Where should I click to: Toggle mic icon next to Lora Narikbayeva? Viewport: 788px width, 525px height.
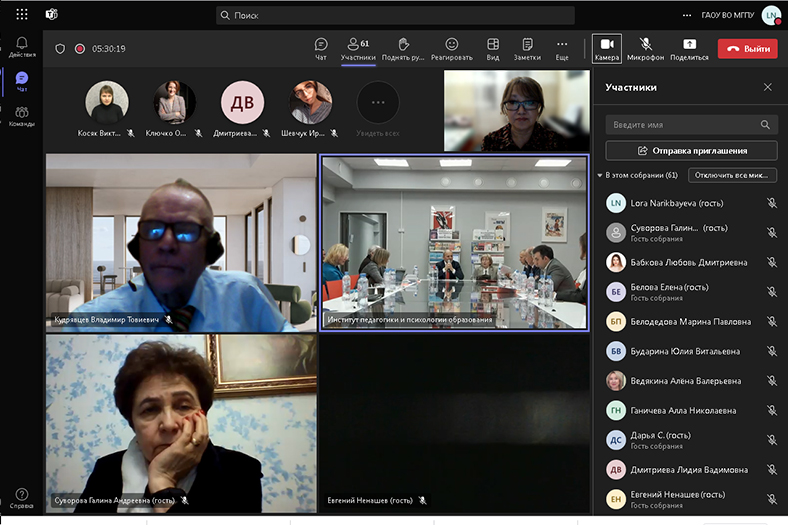771,203
